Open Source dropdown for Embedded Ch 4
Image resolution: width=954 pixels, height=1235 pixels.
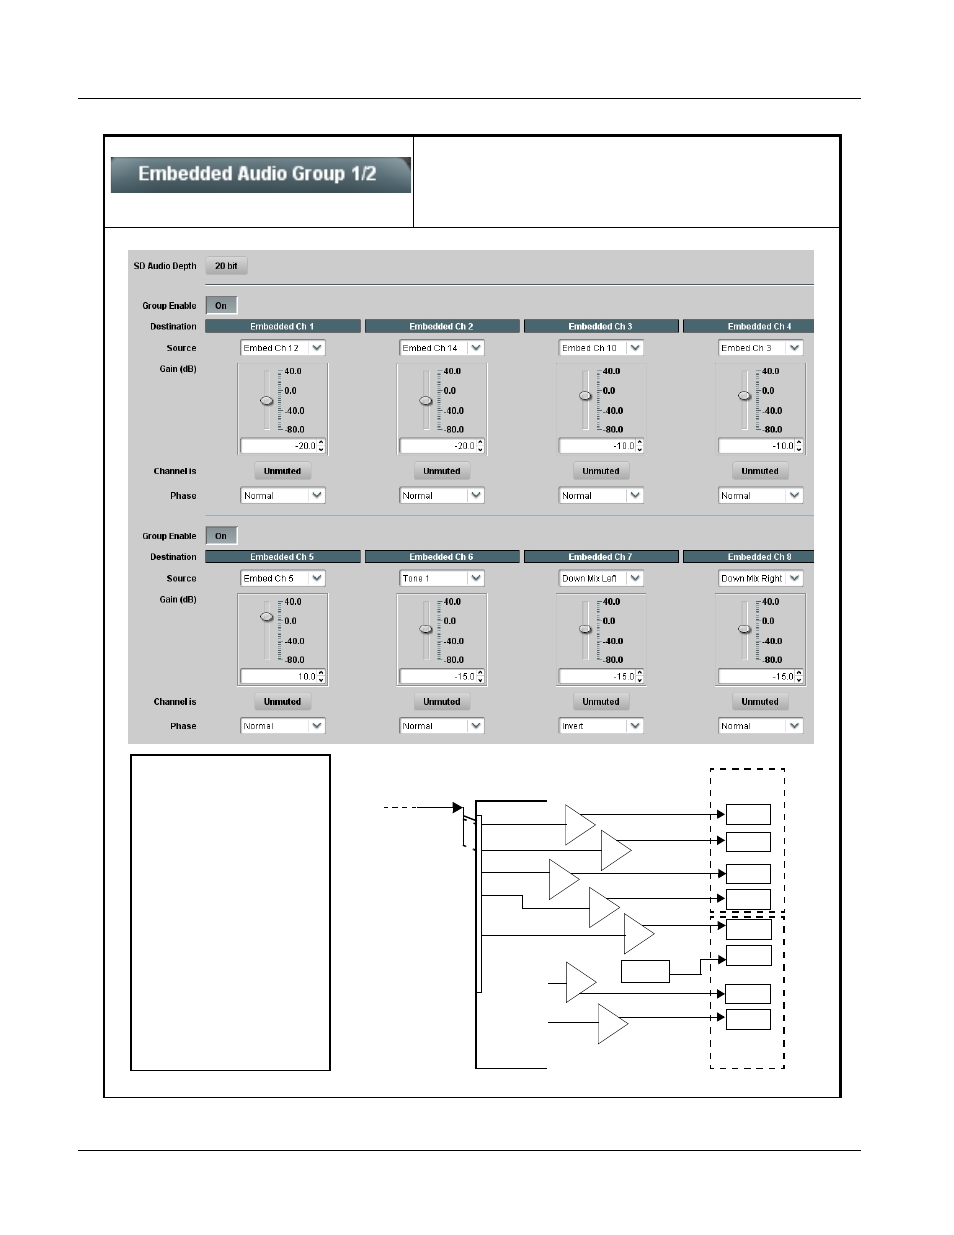pos(761,348)
